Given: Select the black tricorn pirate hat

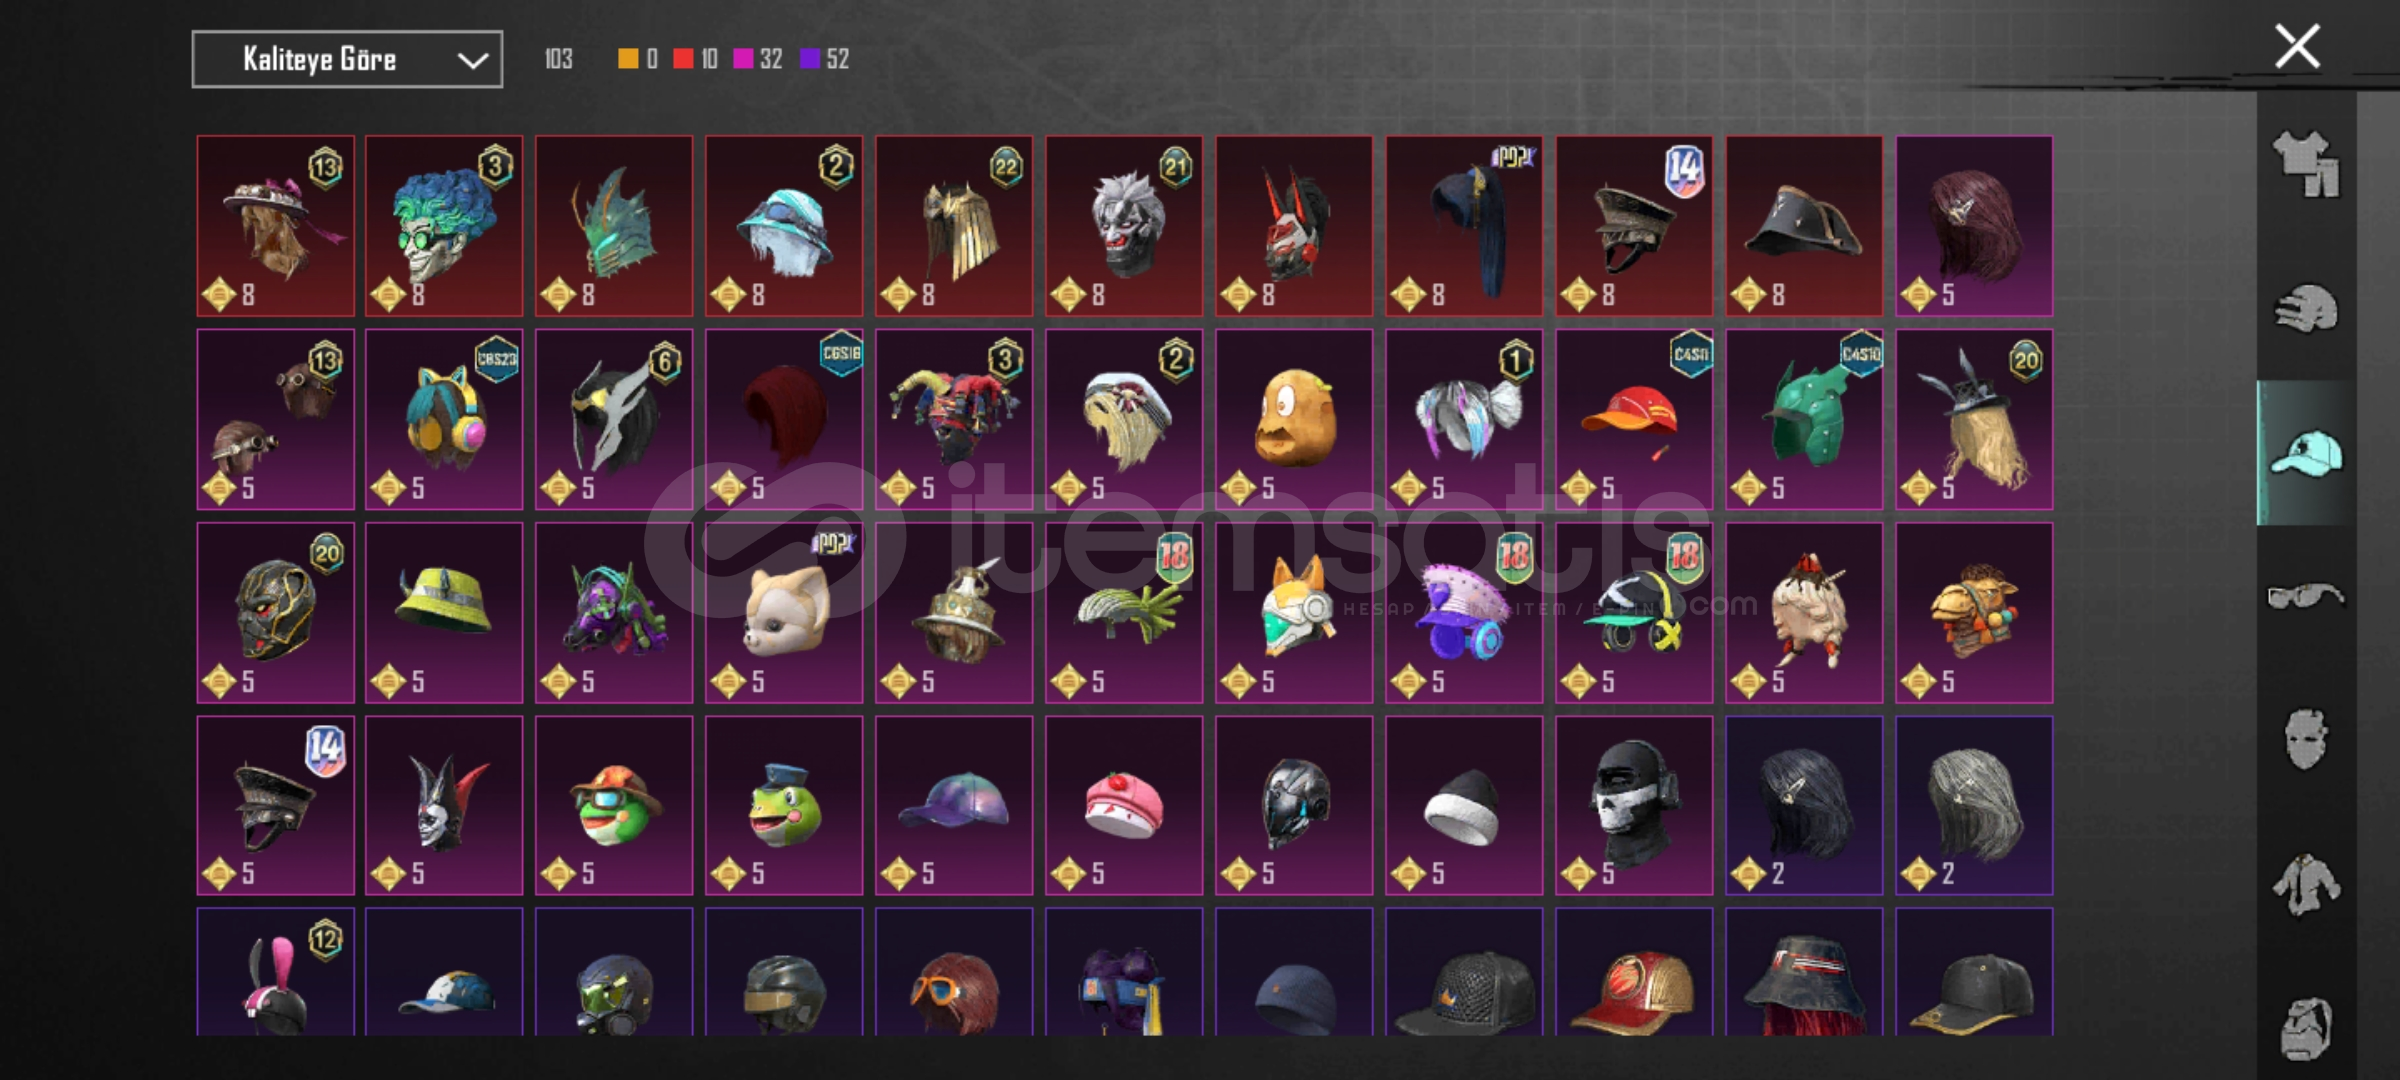Looking at the screenshot, I should [1804, 226].
